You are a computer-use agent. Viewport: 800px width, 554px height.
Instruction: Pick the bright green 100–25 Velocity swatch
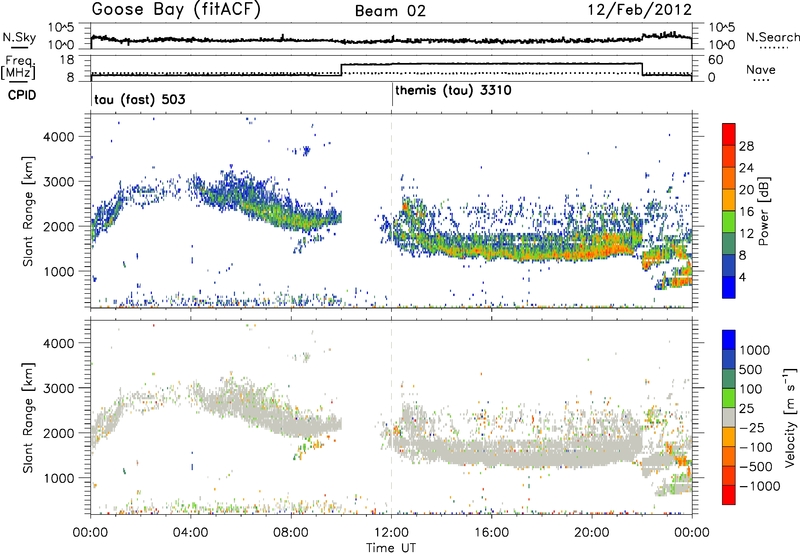[x=729, y=398]
